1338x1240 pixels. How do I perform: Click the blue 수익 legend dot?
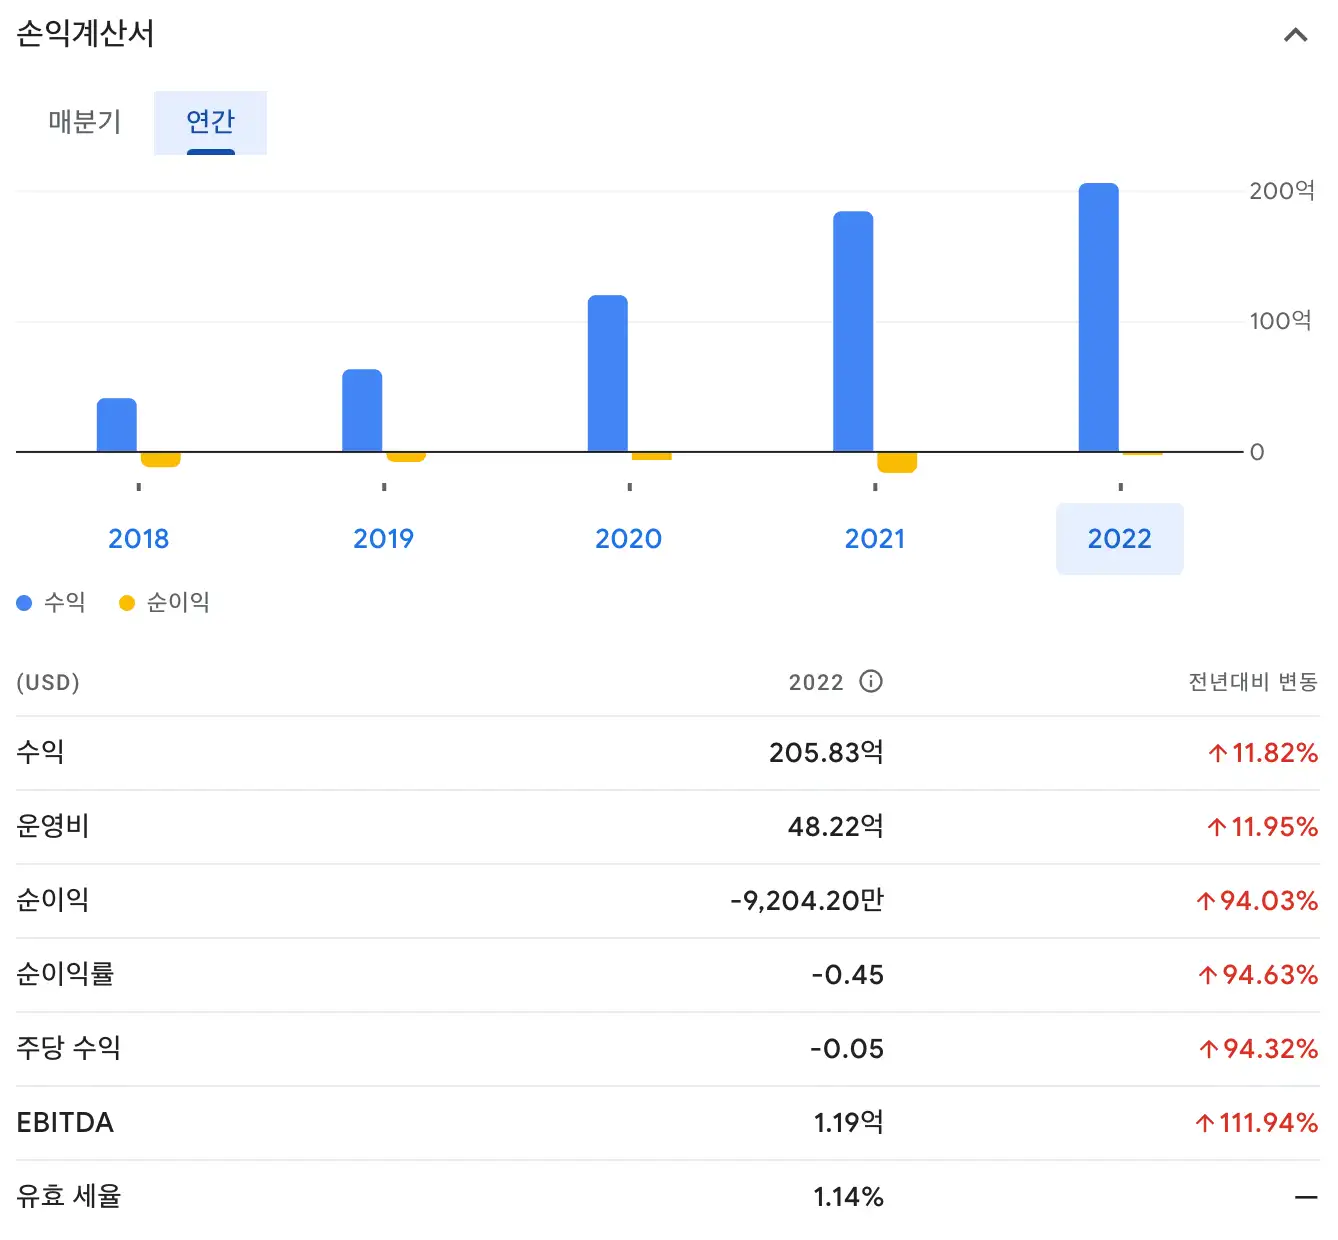[x=24, y=602]
